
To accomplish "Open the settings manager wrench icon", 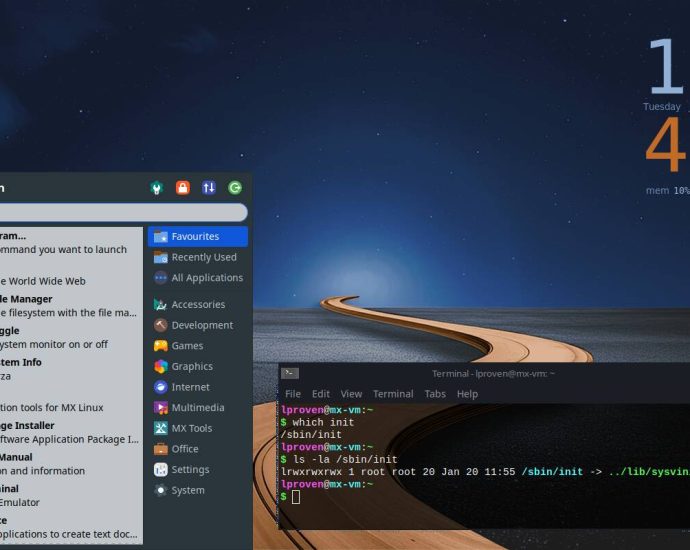I will 157,188.
